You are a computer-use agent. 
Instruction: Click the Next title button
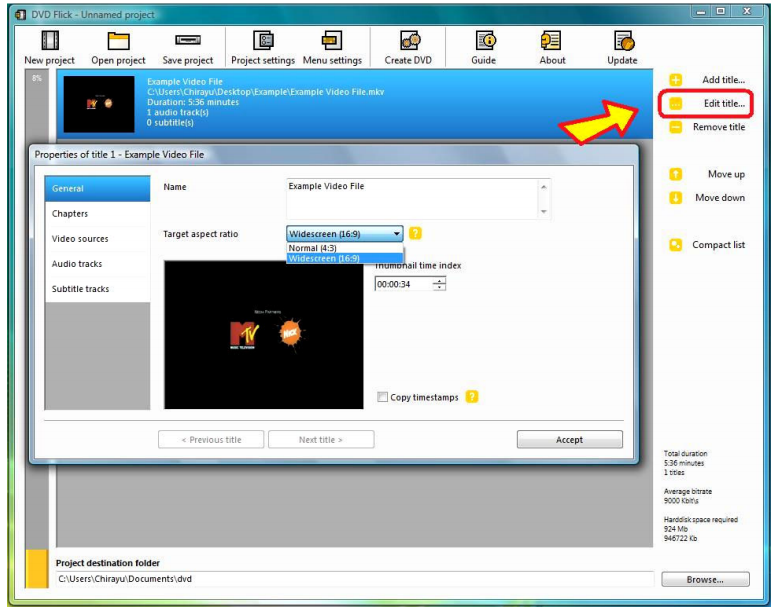click(321, 439)
